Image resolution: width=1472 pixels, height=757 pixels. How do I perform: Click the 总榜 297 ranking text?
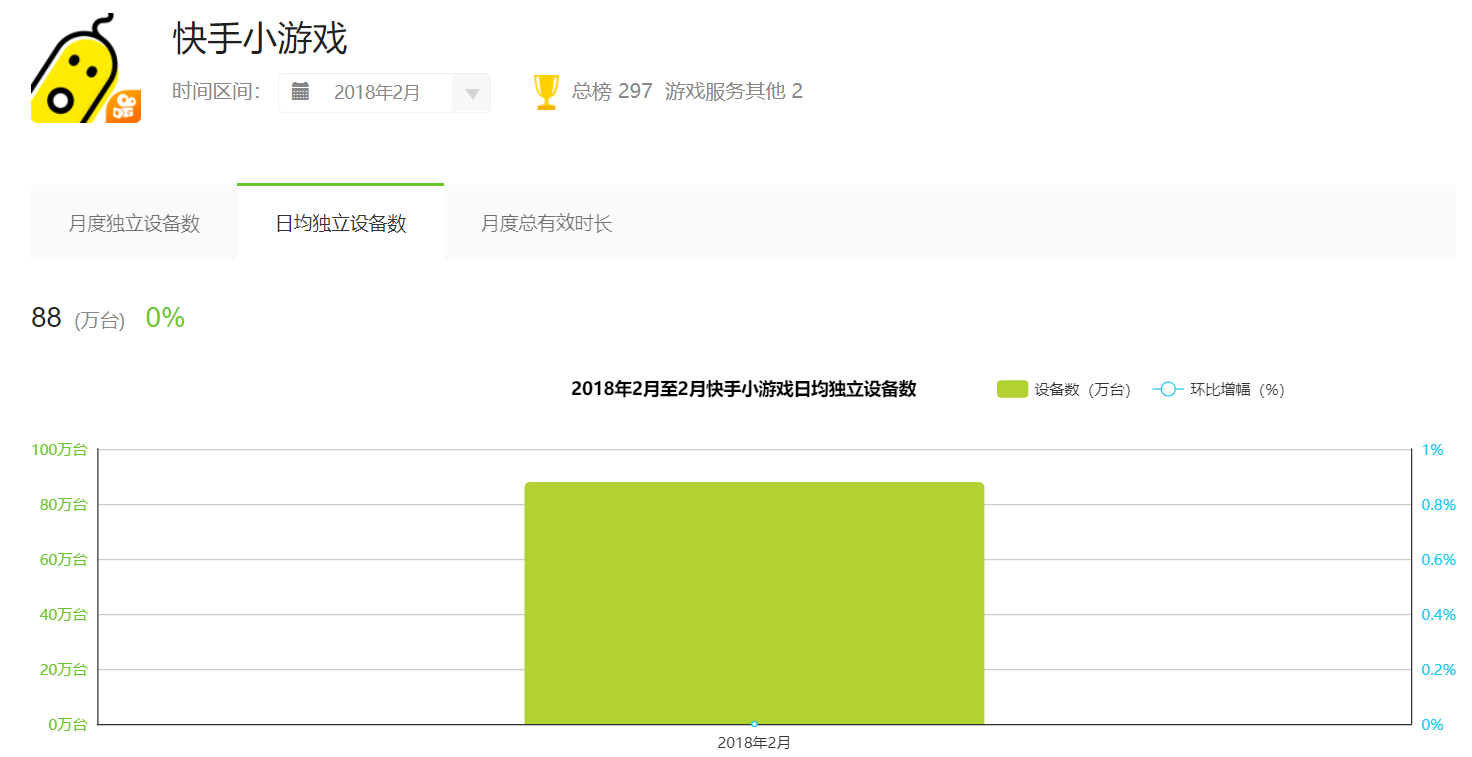coord(612,92)
